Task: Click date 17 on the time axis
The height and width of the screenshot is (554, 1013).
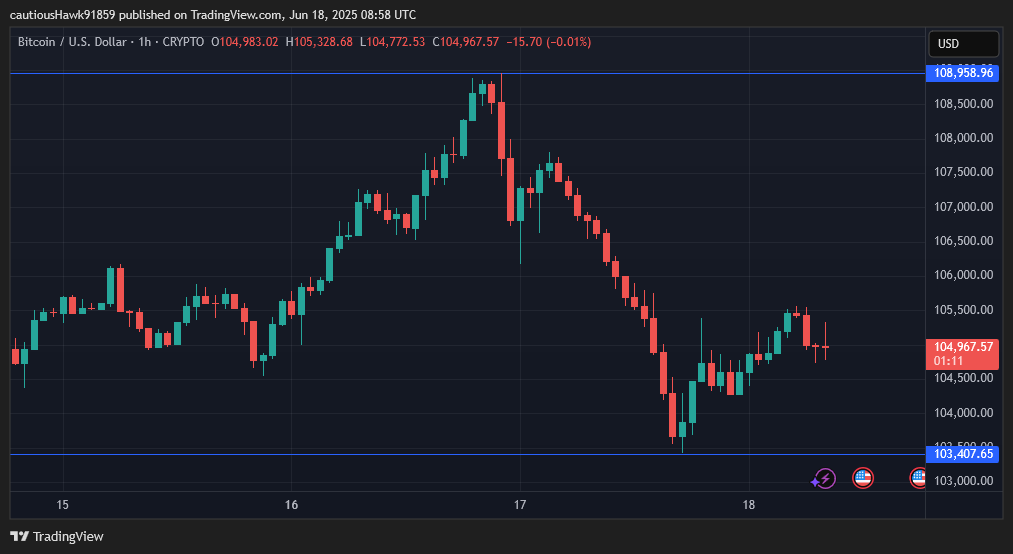Action: coord(520,505)
